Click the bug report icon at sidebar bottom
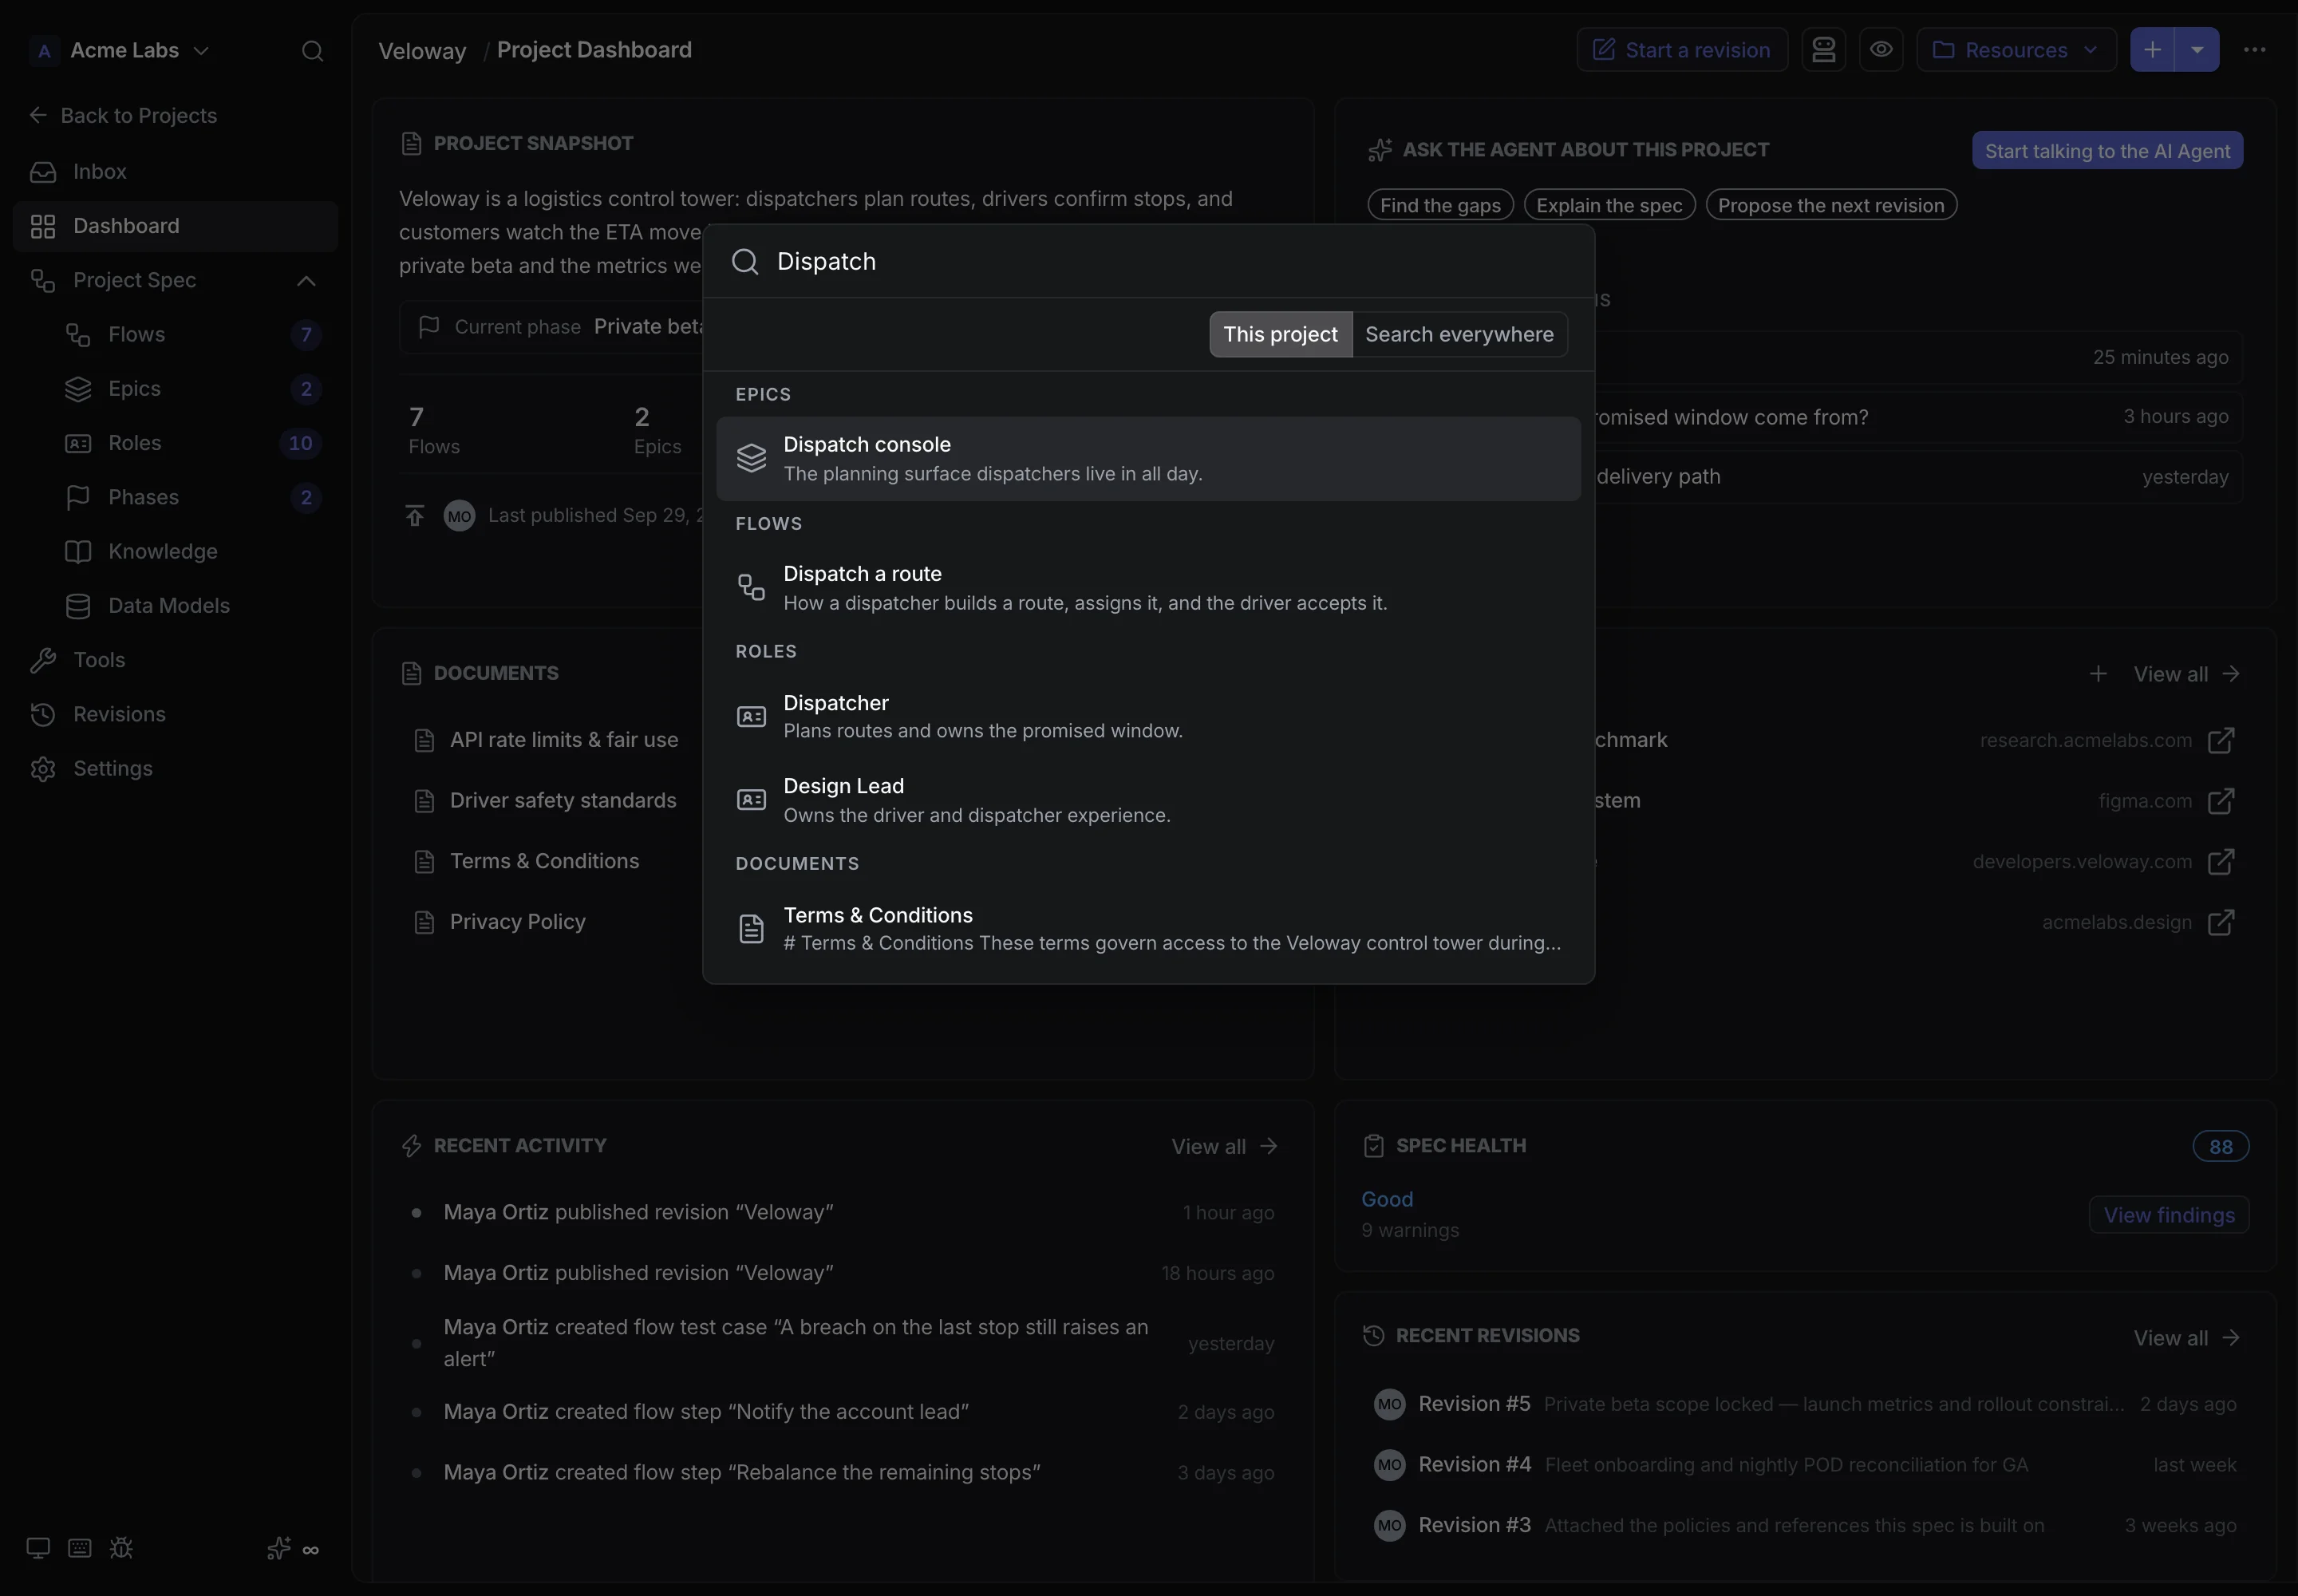This screenshot has width=2298, height=1596. click(121, 1548)
